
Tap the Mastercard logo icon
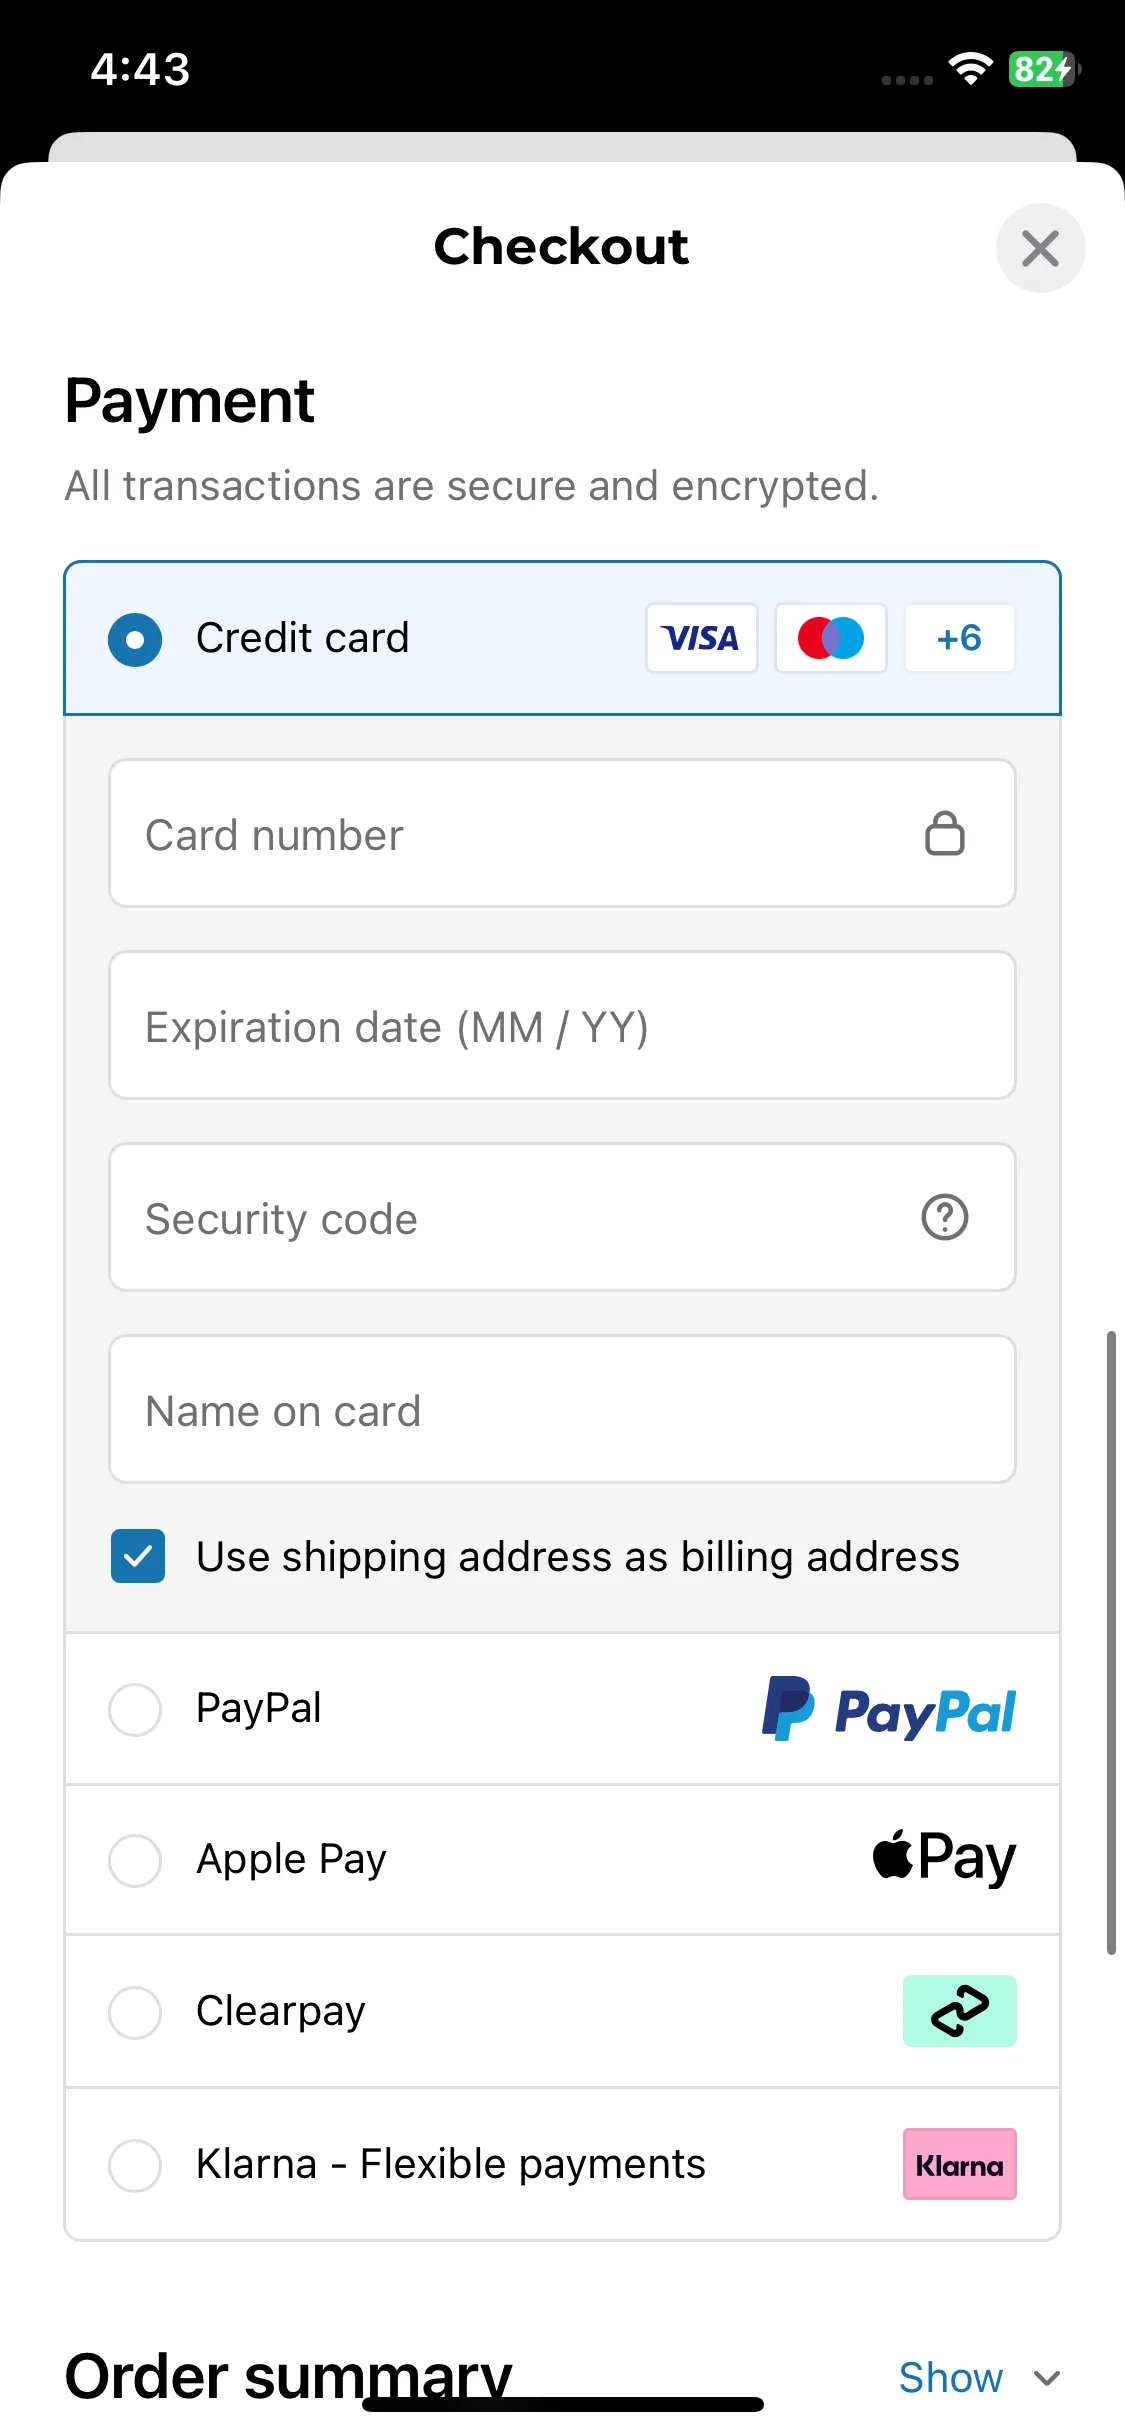click(831, 638)
